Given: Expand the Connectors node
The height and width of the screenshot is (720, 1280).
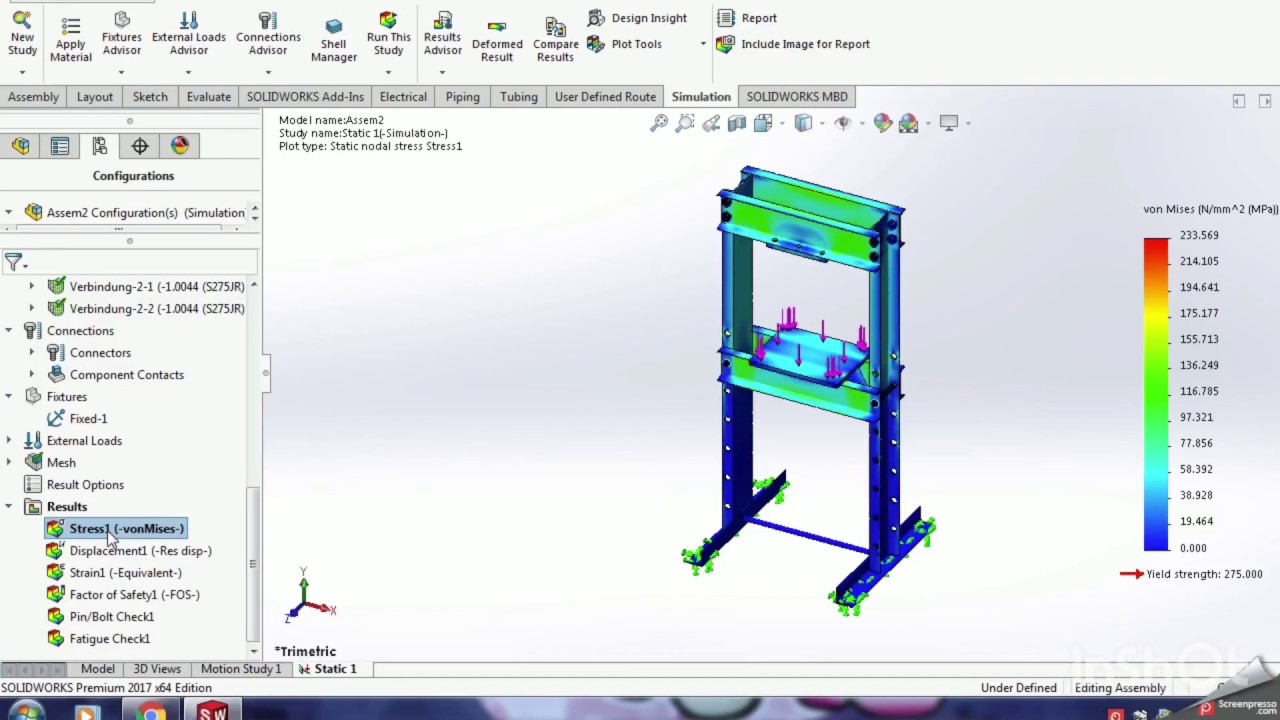Looking at the screenshot, I should tap(31, 353).
